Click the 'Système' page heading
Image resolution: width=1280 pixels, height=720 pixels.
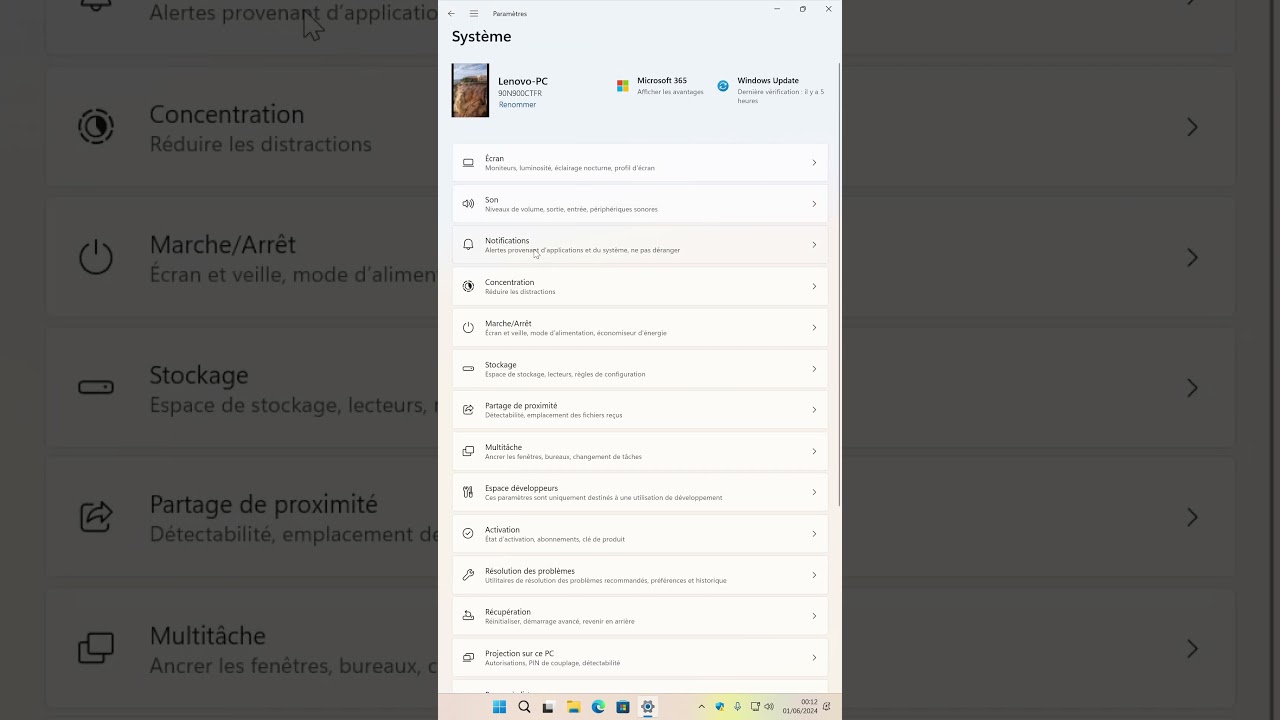click(x=481, y=37)
